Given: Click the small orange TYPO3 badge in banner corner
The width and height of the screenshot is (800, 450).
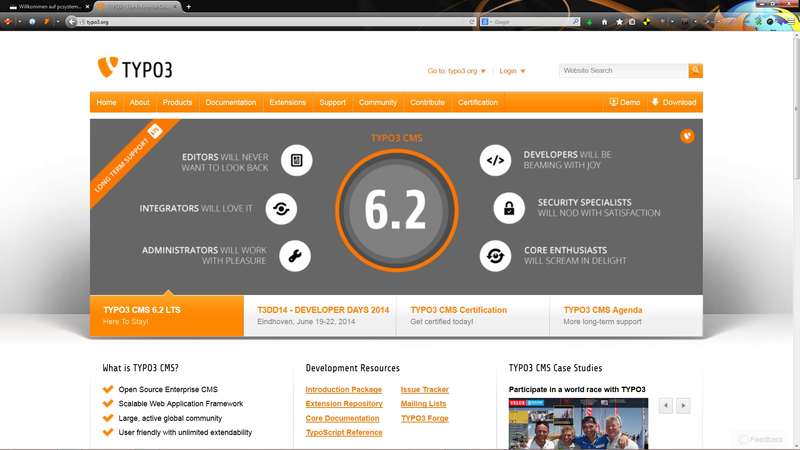Looking at the screenshot, I should pos(687,136).
